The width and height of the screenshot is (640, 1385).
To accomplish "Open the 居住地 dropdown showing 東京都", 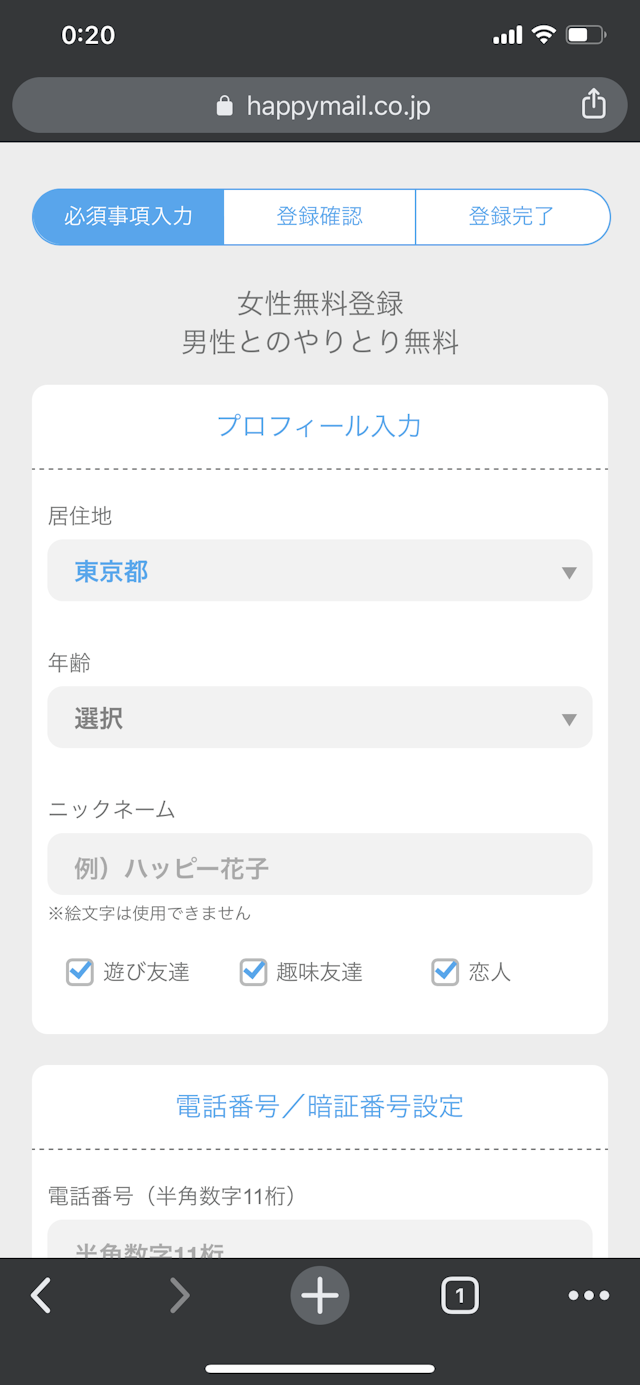I will [x=319, y=570].
